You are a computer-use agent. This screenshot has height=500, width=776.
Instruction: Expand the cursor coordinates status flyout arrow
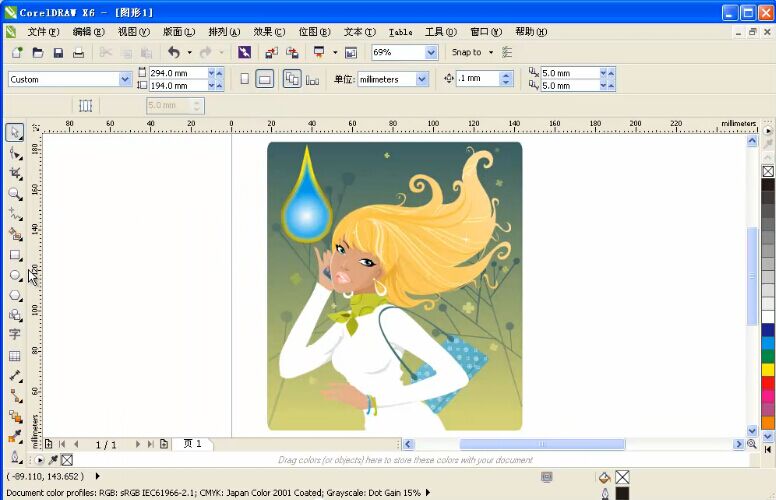pyautogui.click(x=97, y=476)
